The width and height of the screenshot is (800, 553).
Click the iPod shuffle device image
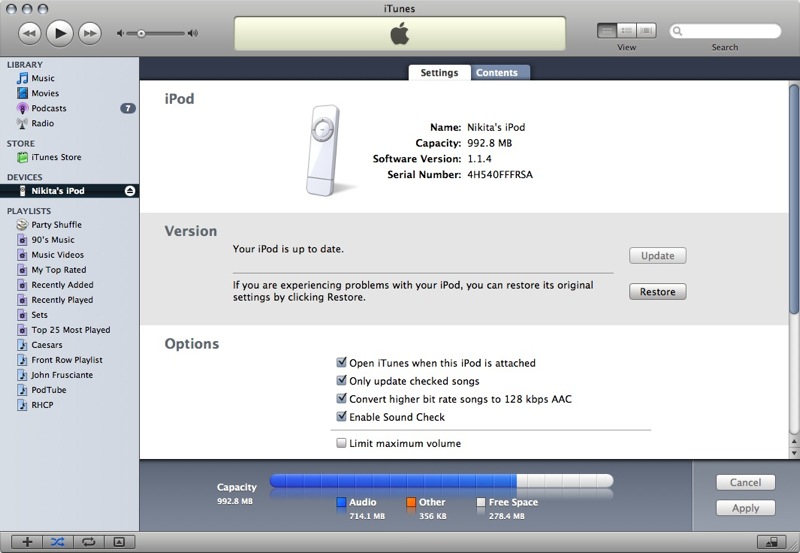323,150
